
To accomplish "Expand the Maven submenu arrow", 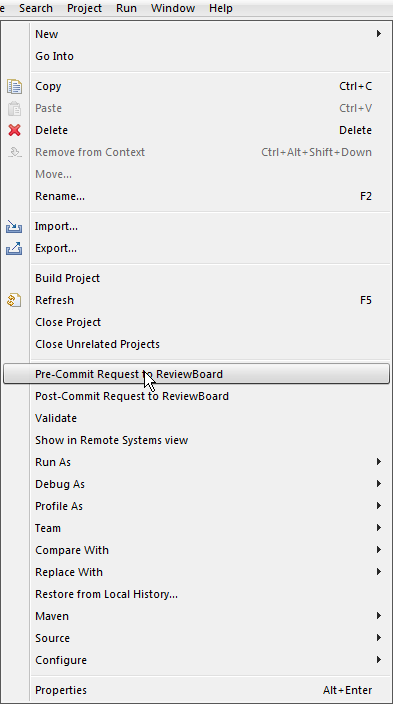I will click(379, 616).
